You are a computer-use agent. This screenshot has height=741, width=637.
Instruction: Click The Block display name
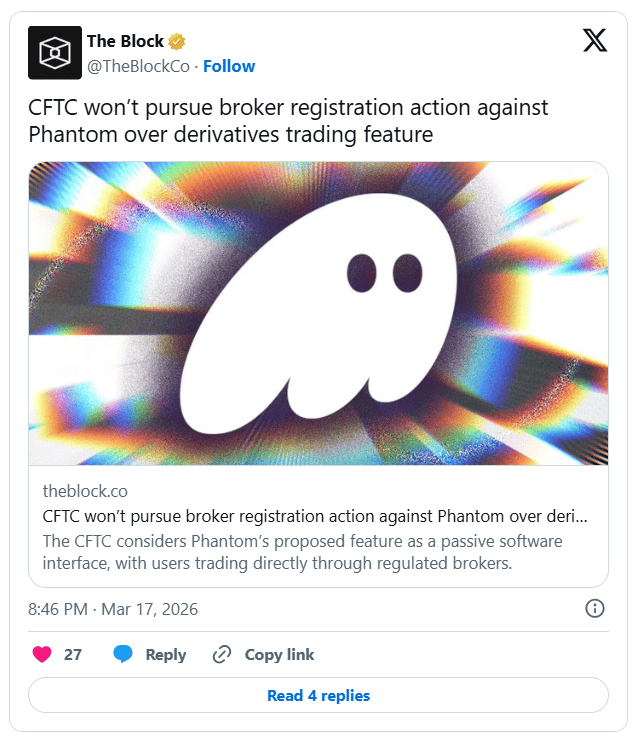tap(124, 42)
